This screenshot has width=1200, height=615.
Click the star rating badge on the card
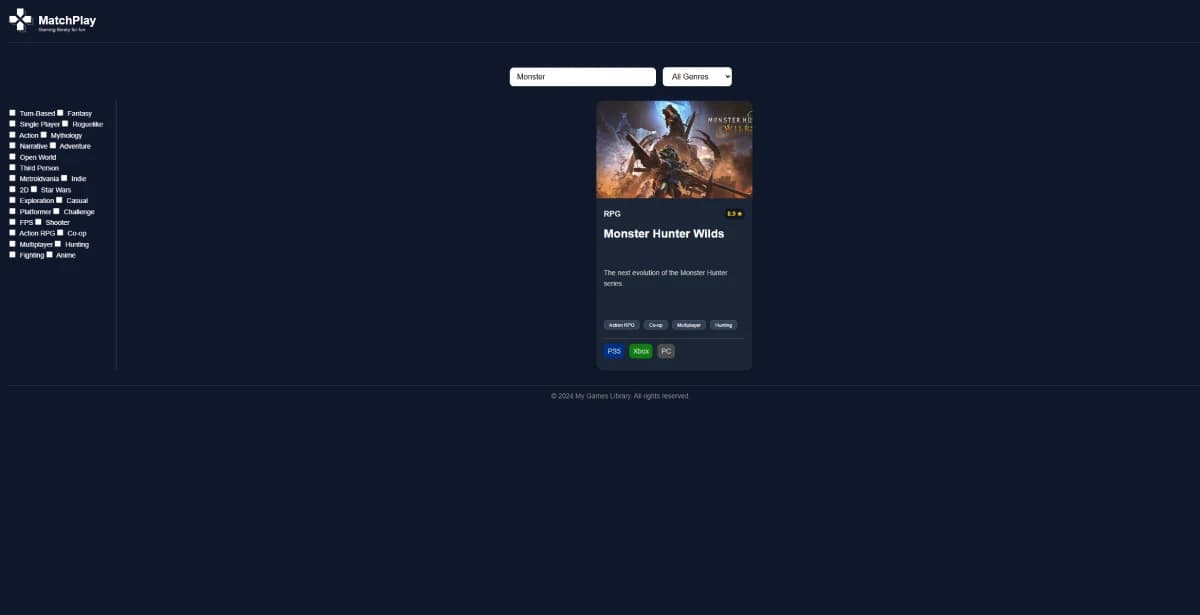735,214
